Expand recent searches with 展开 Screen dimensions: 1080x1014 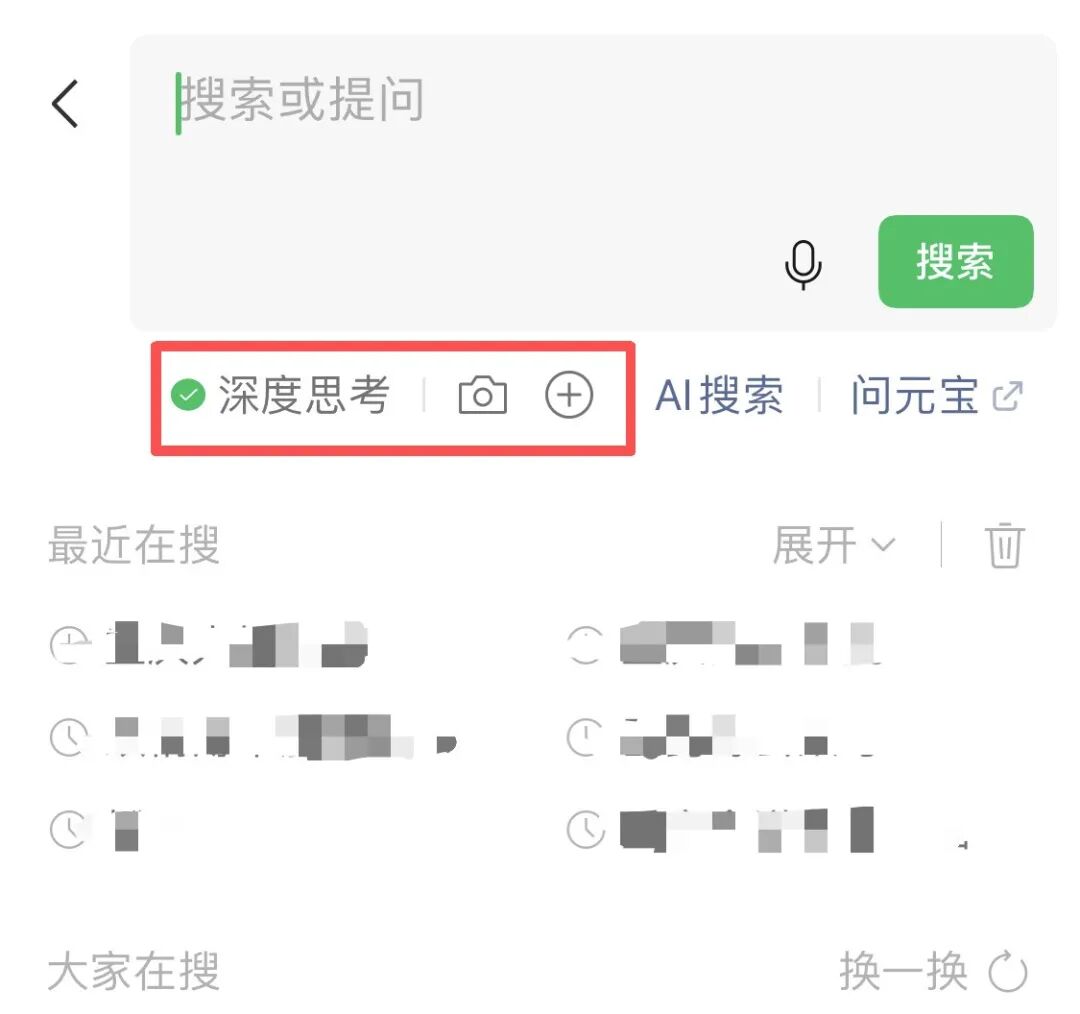813,545
